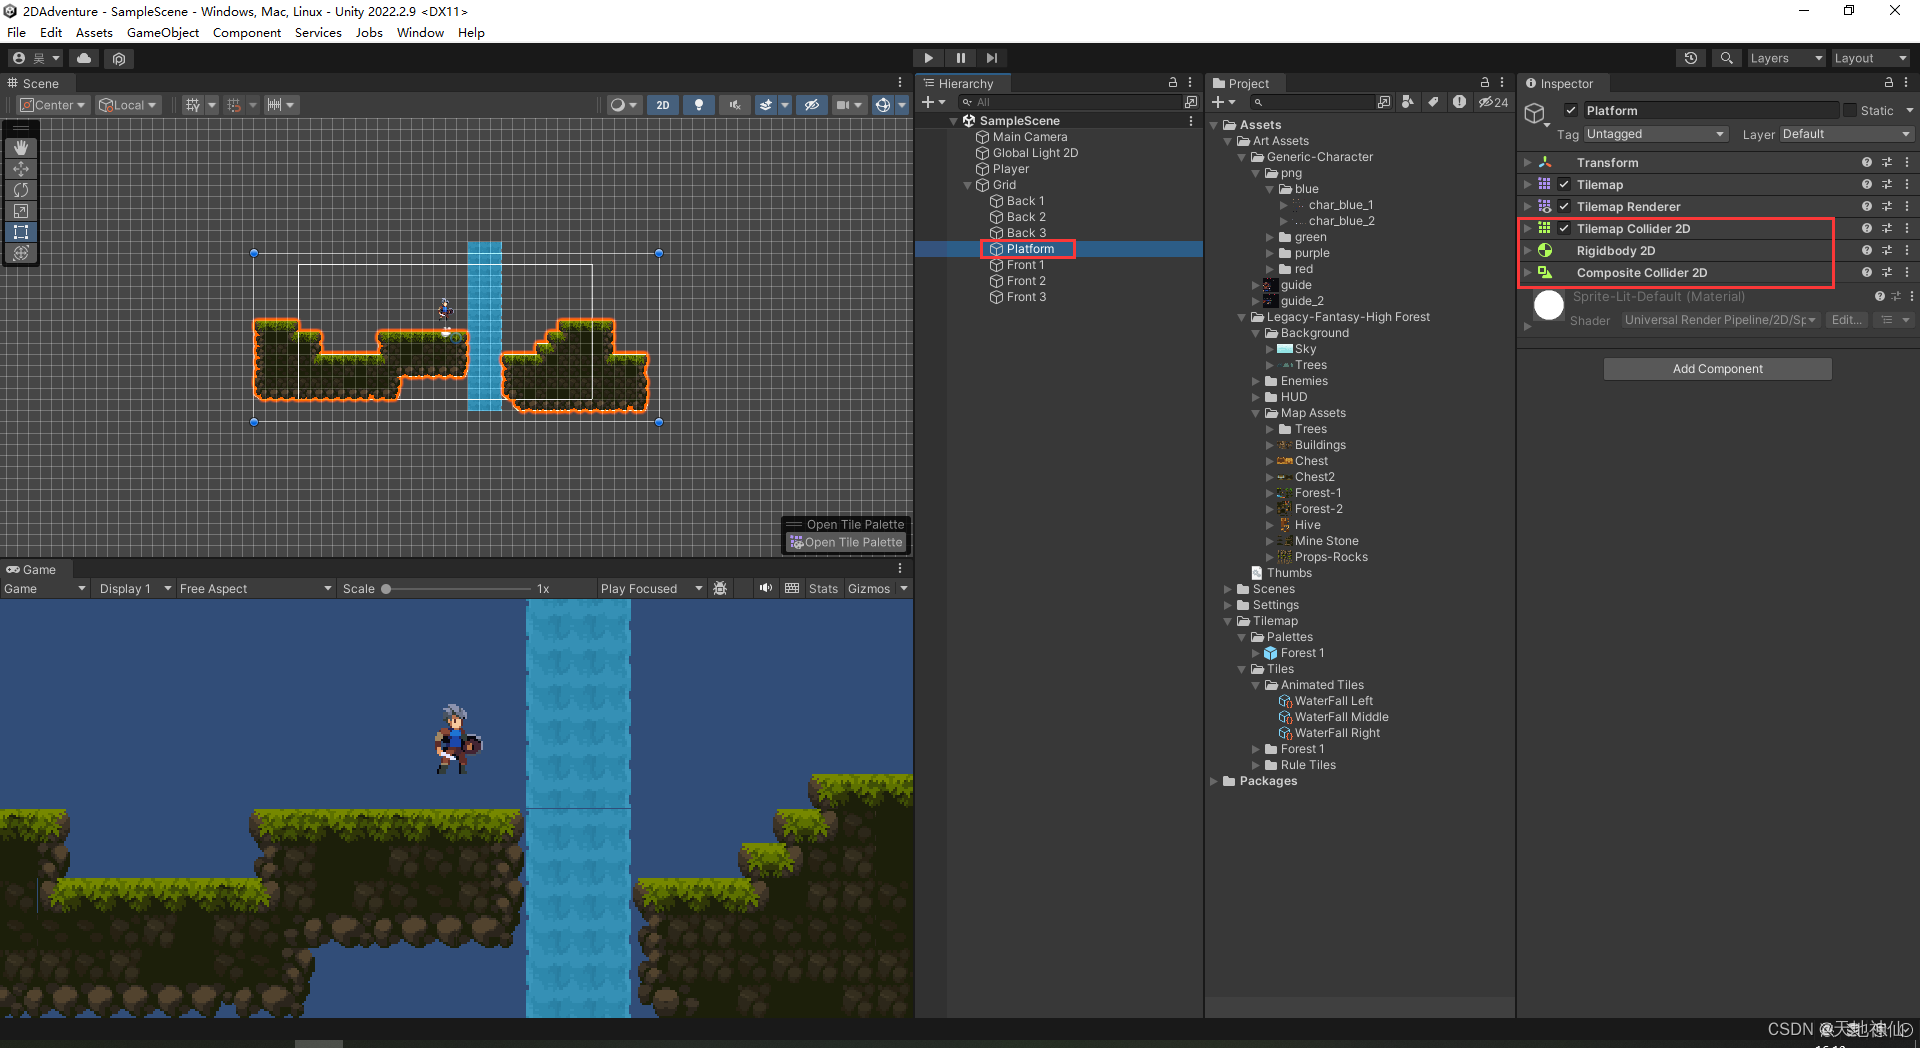Disable the Tilemap component checkbox
Image resolution: width=1920 pixels, height=1048 pixels.
(x=1564, y=184)
